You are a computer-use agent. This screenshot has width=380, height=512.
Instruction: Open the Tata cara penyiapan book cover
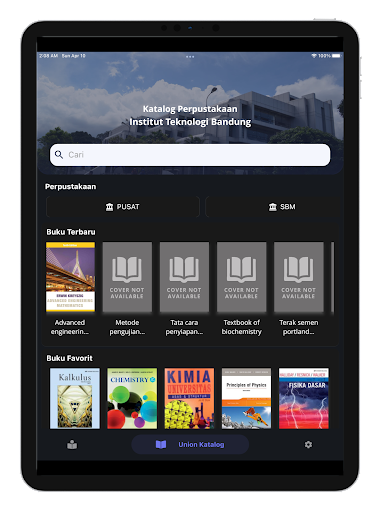point(184,277)
